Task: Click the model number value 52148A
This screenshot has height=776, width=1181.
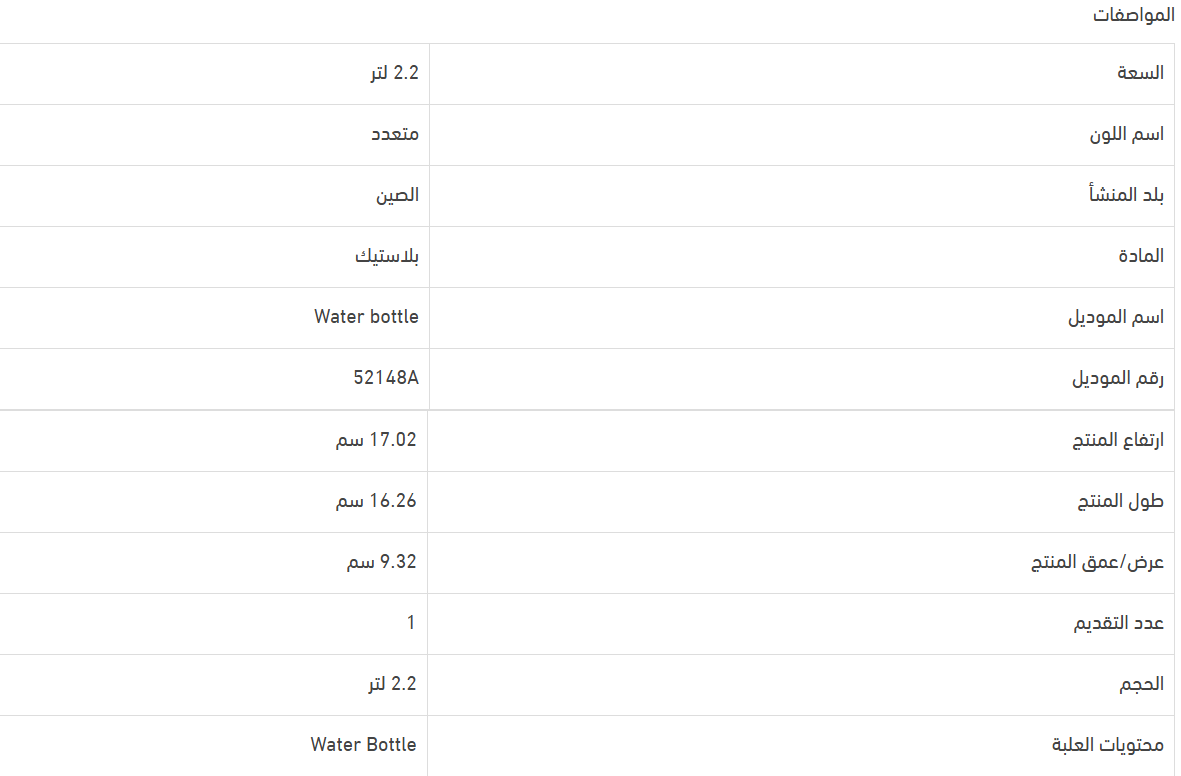Action: [386, 378]
